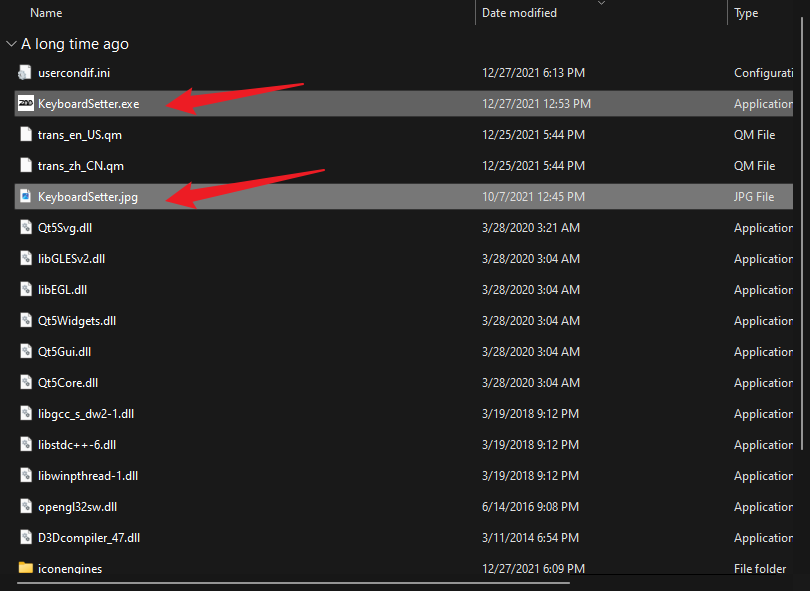The image size is (810, 591).
Task: Select the KeyboardSetter.jpg image icon
Action: 25,196
